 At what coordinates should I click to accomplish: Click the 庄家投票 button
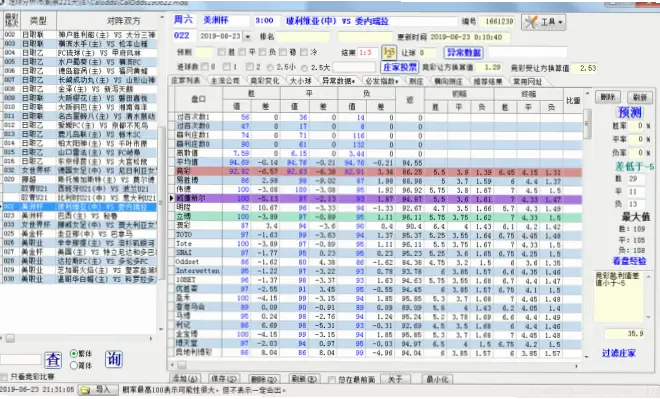[399, 67]
